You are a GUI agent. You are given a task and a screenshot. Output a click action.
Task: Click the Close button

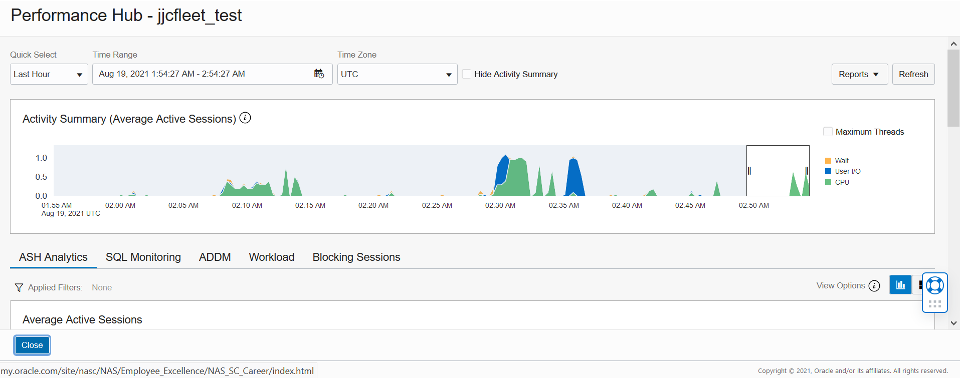[32, 345]
